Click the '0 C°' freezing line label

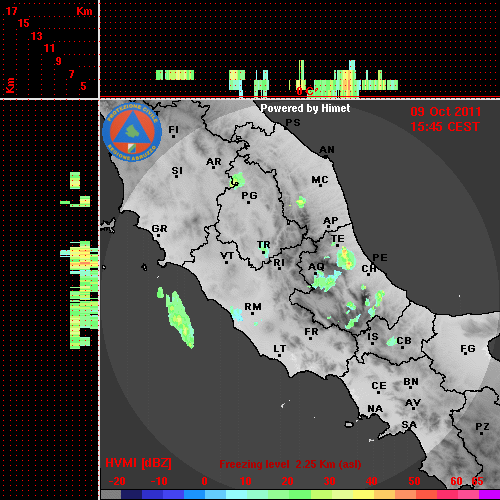point(306,91)
